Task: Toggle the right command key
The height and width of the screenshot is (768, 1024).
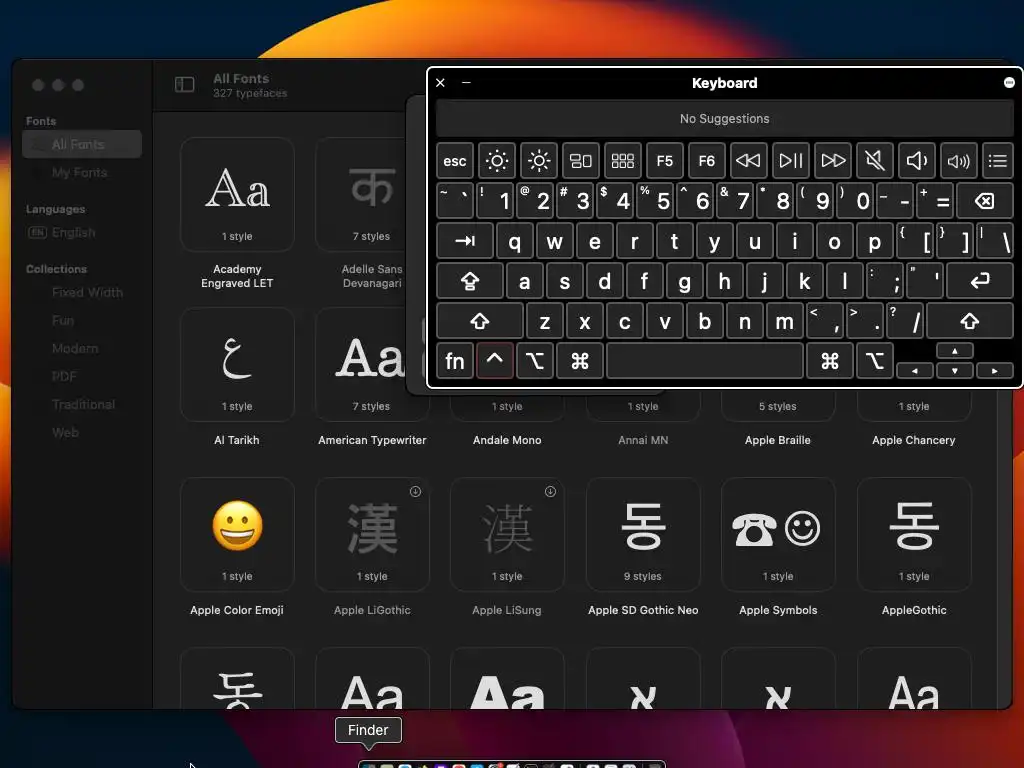Action: tap(830, 360)
